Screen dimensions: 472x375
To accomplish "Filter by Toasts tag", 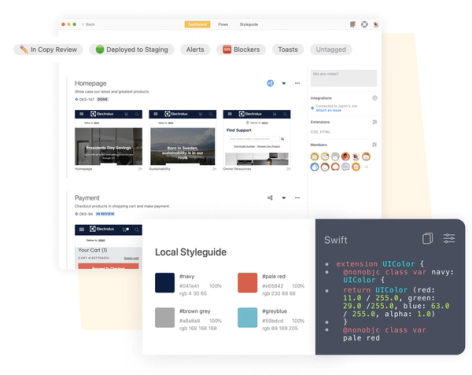I will pos(288,49).
